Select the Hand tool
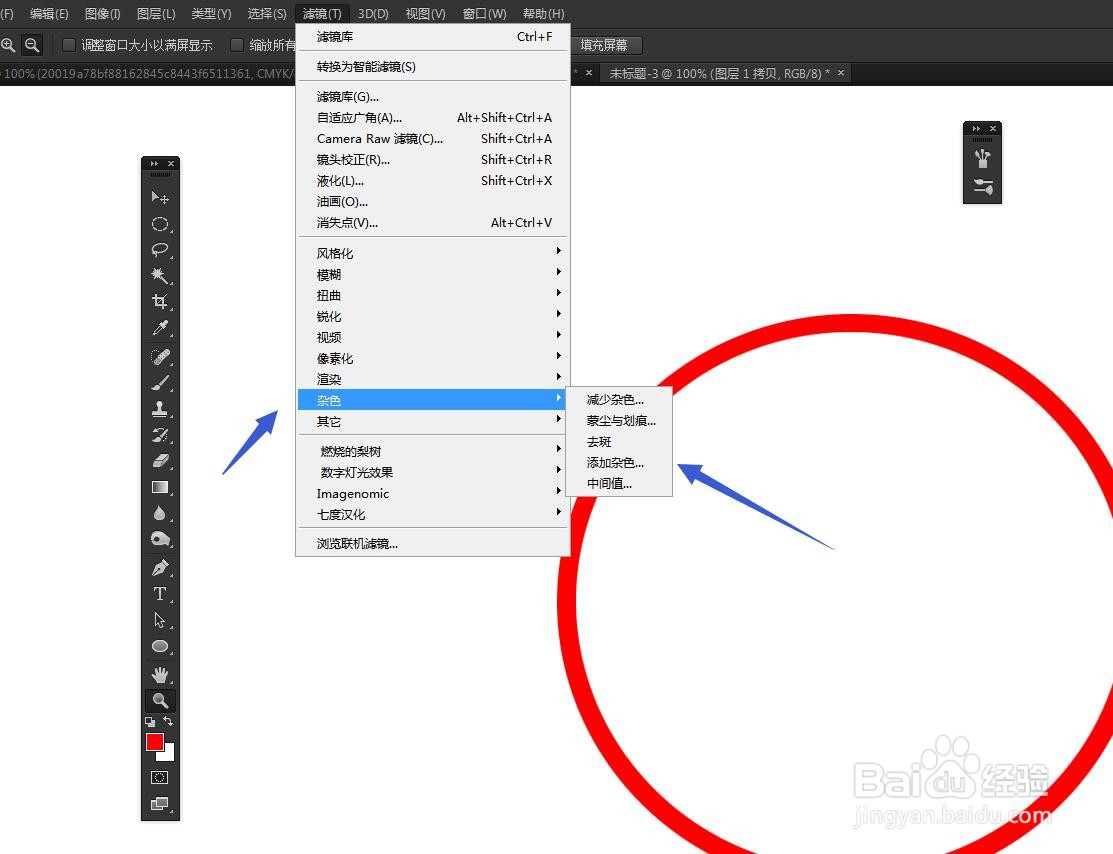 tap(160, 674)
